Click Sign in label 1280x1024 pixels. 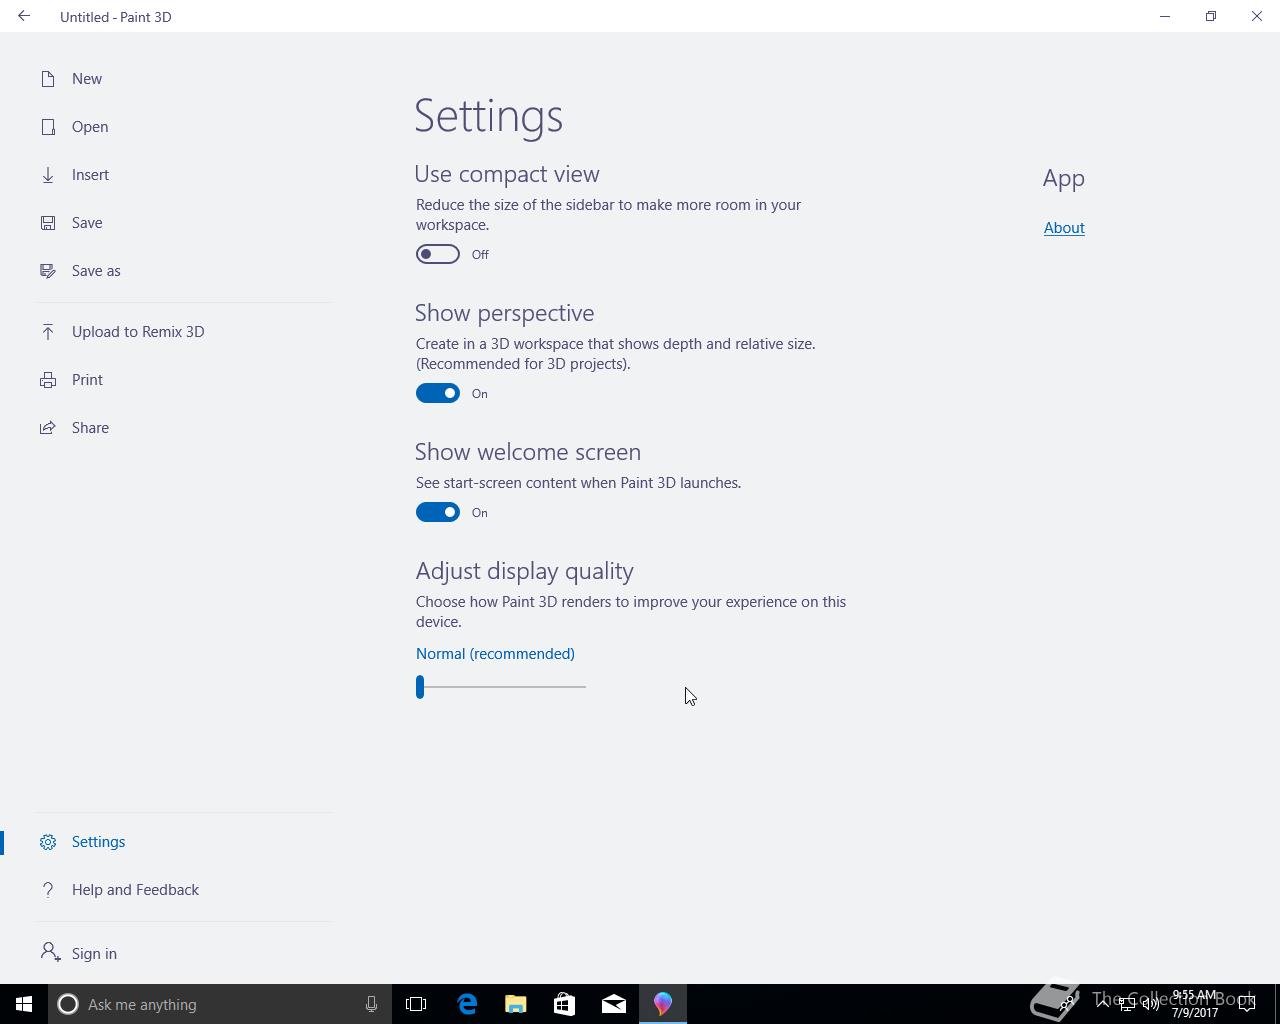pyautogui.click(x=94, y=954)
